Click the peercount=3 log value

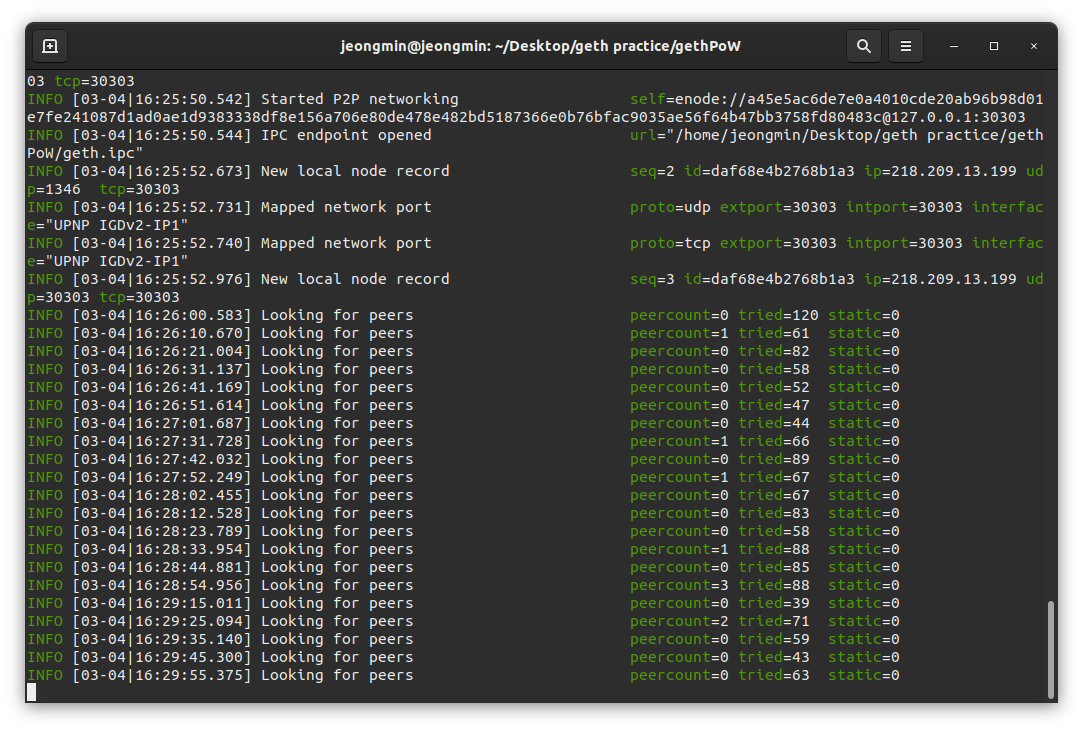pos(679,585)
